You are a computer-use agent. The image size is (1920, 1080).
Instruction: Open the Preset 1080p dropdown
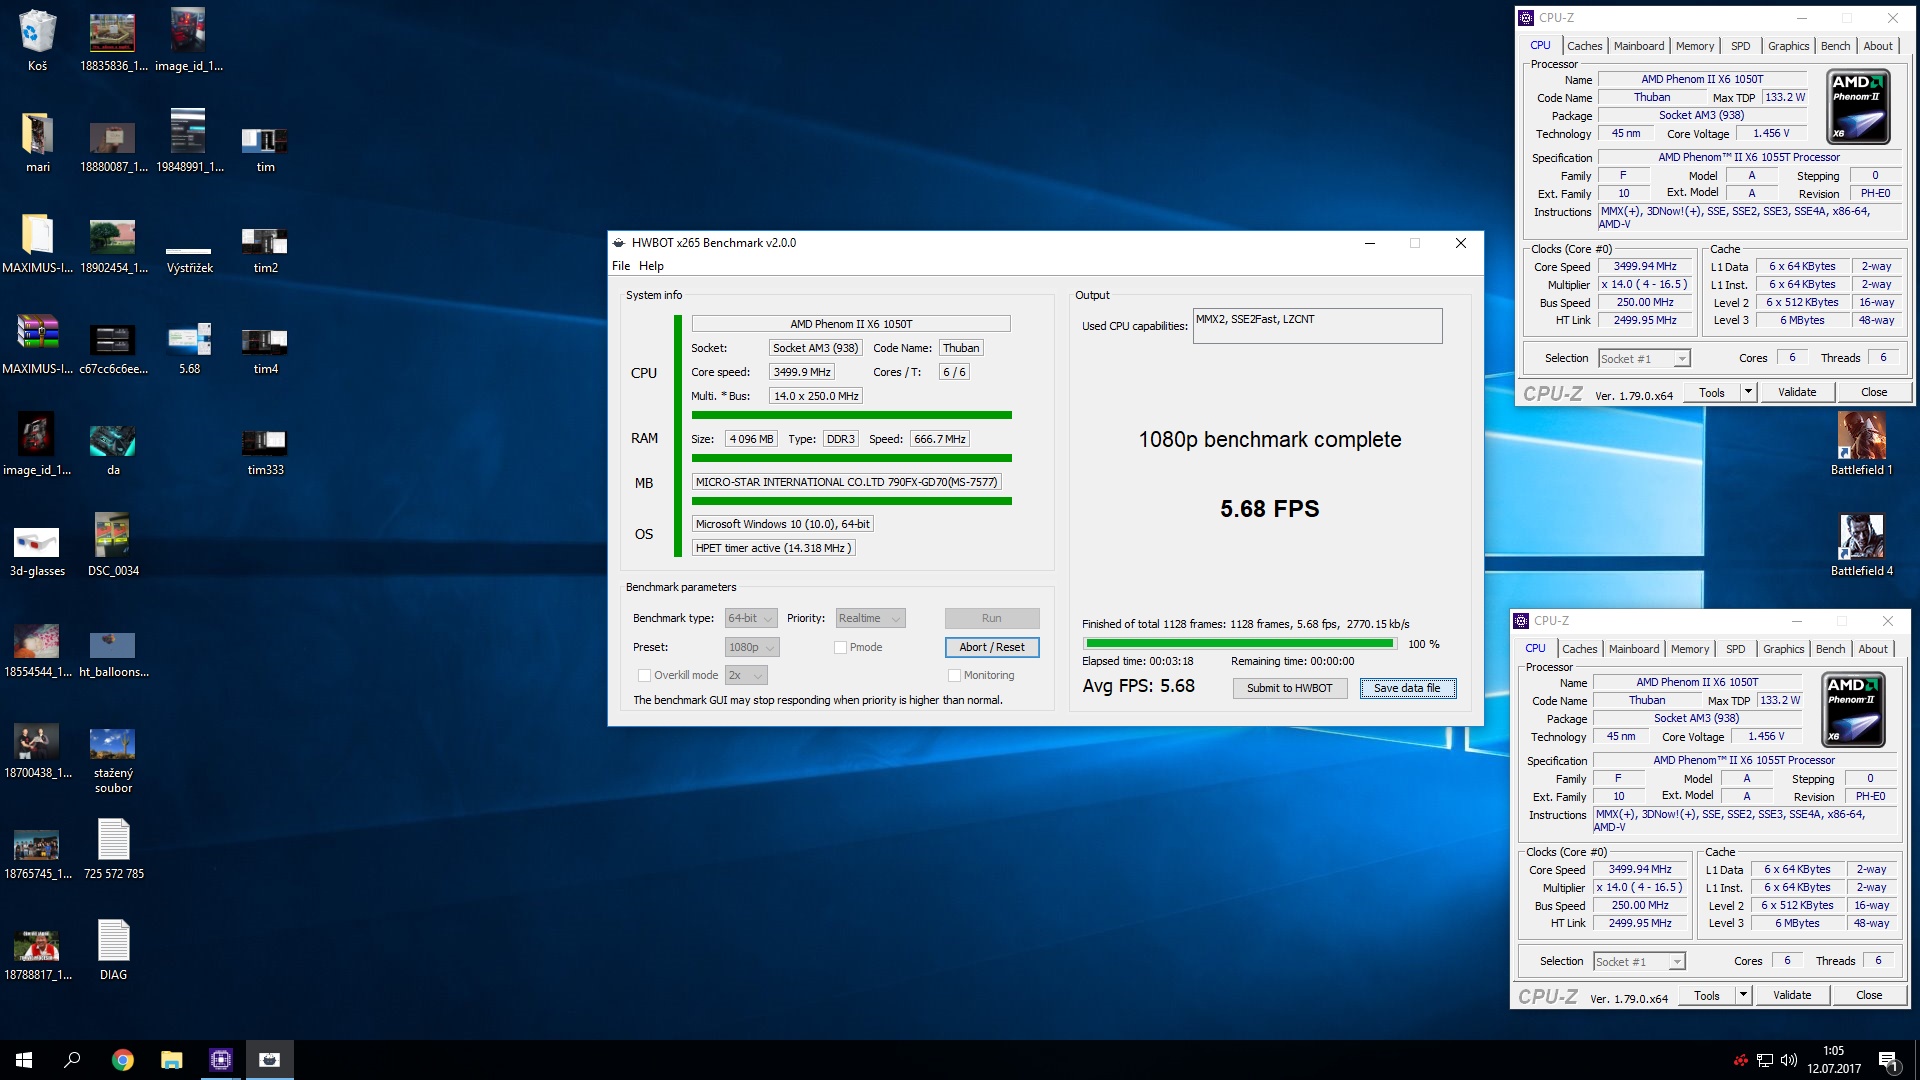tap(752, 647)
